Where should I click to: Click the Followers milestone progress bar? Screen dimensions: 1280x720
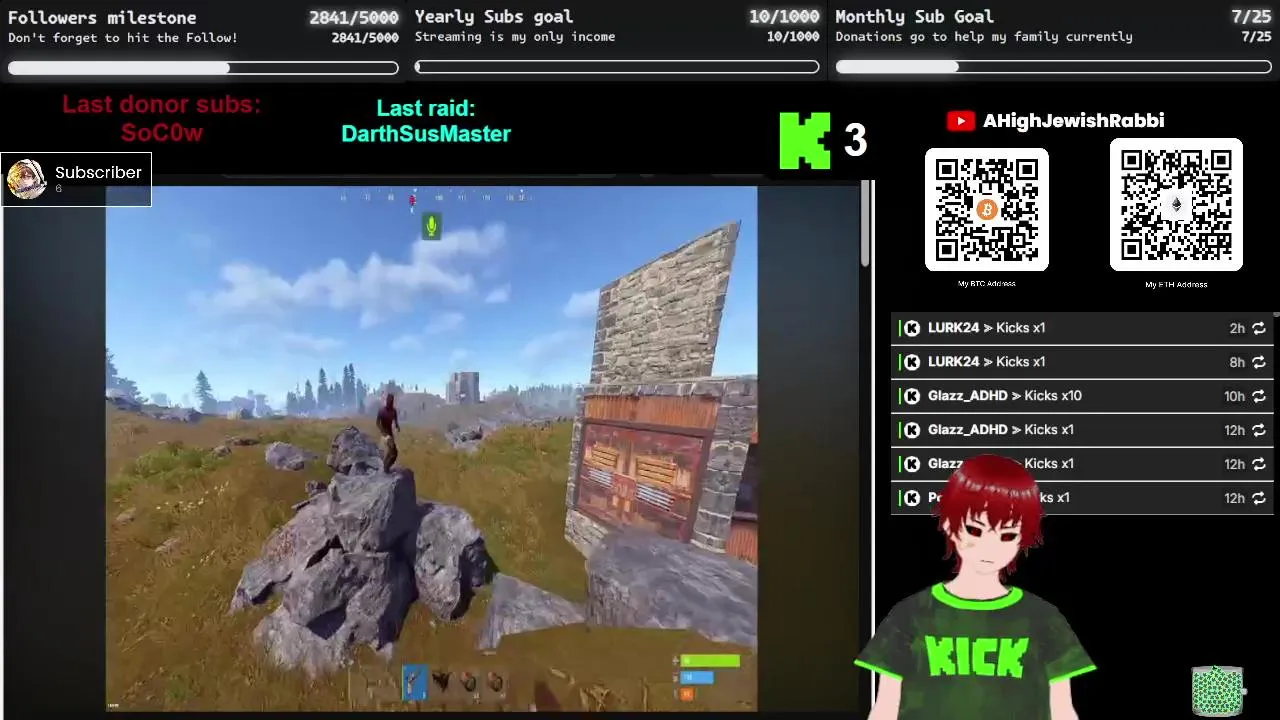pyautogui.click(x=203, y=68)
